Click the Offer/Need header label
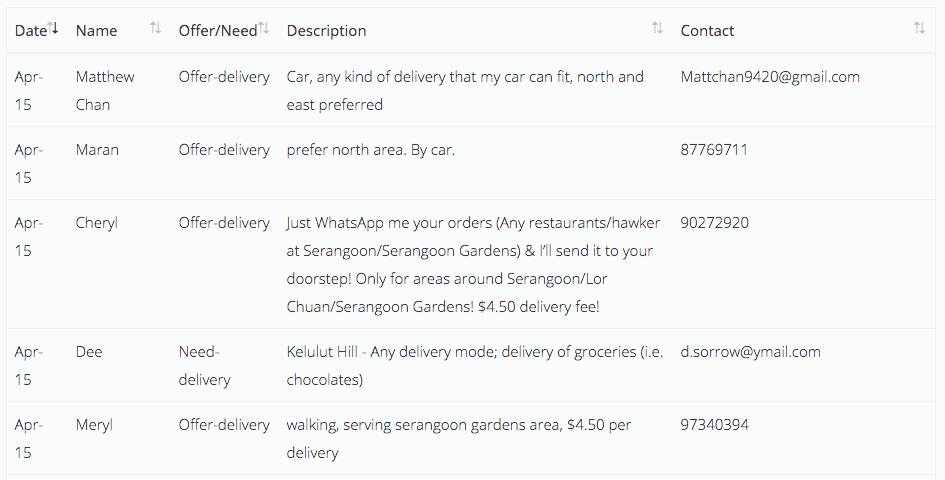 (x=218, y=31)
